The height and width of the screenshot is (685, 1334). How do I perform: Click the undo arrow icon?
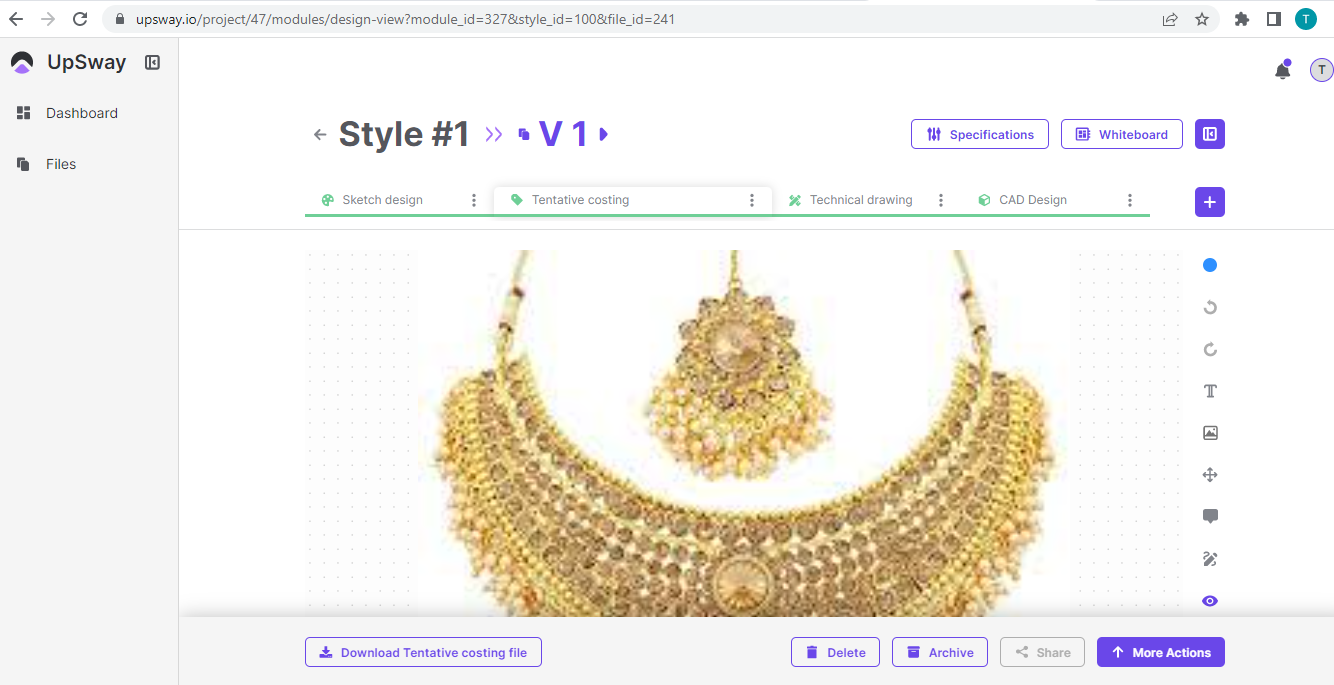click(1210, 307)
